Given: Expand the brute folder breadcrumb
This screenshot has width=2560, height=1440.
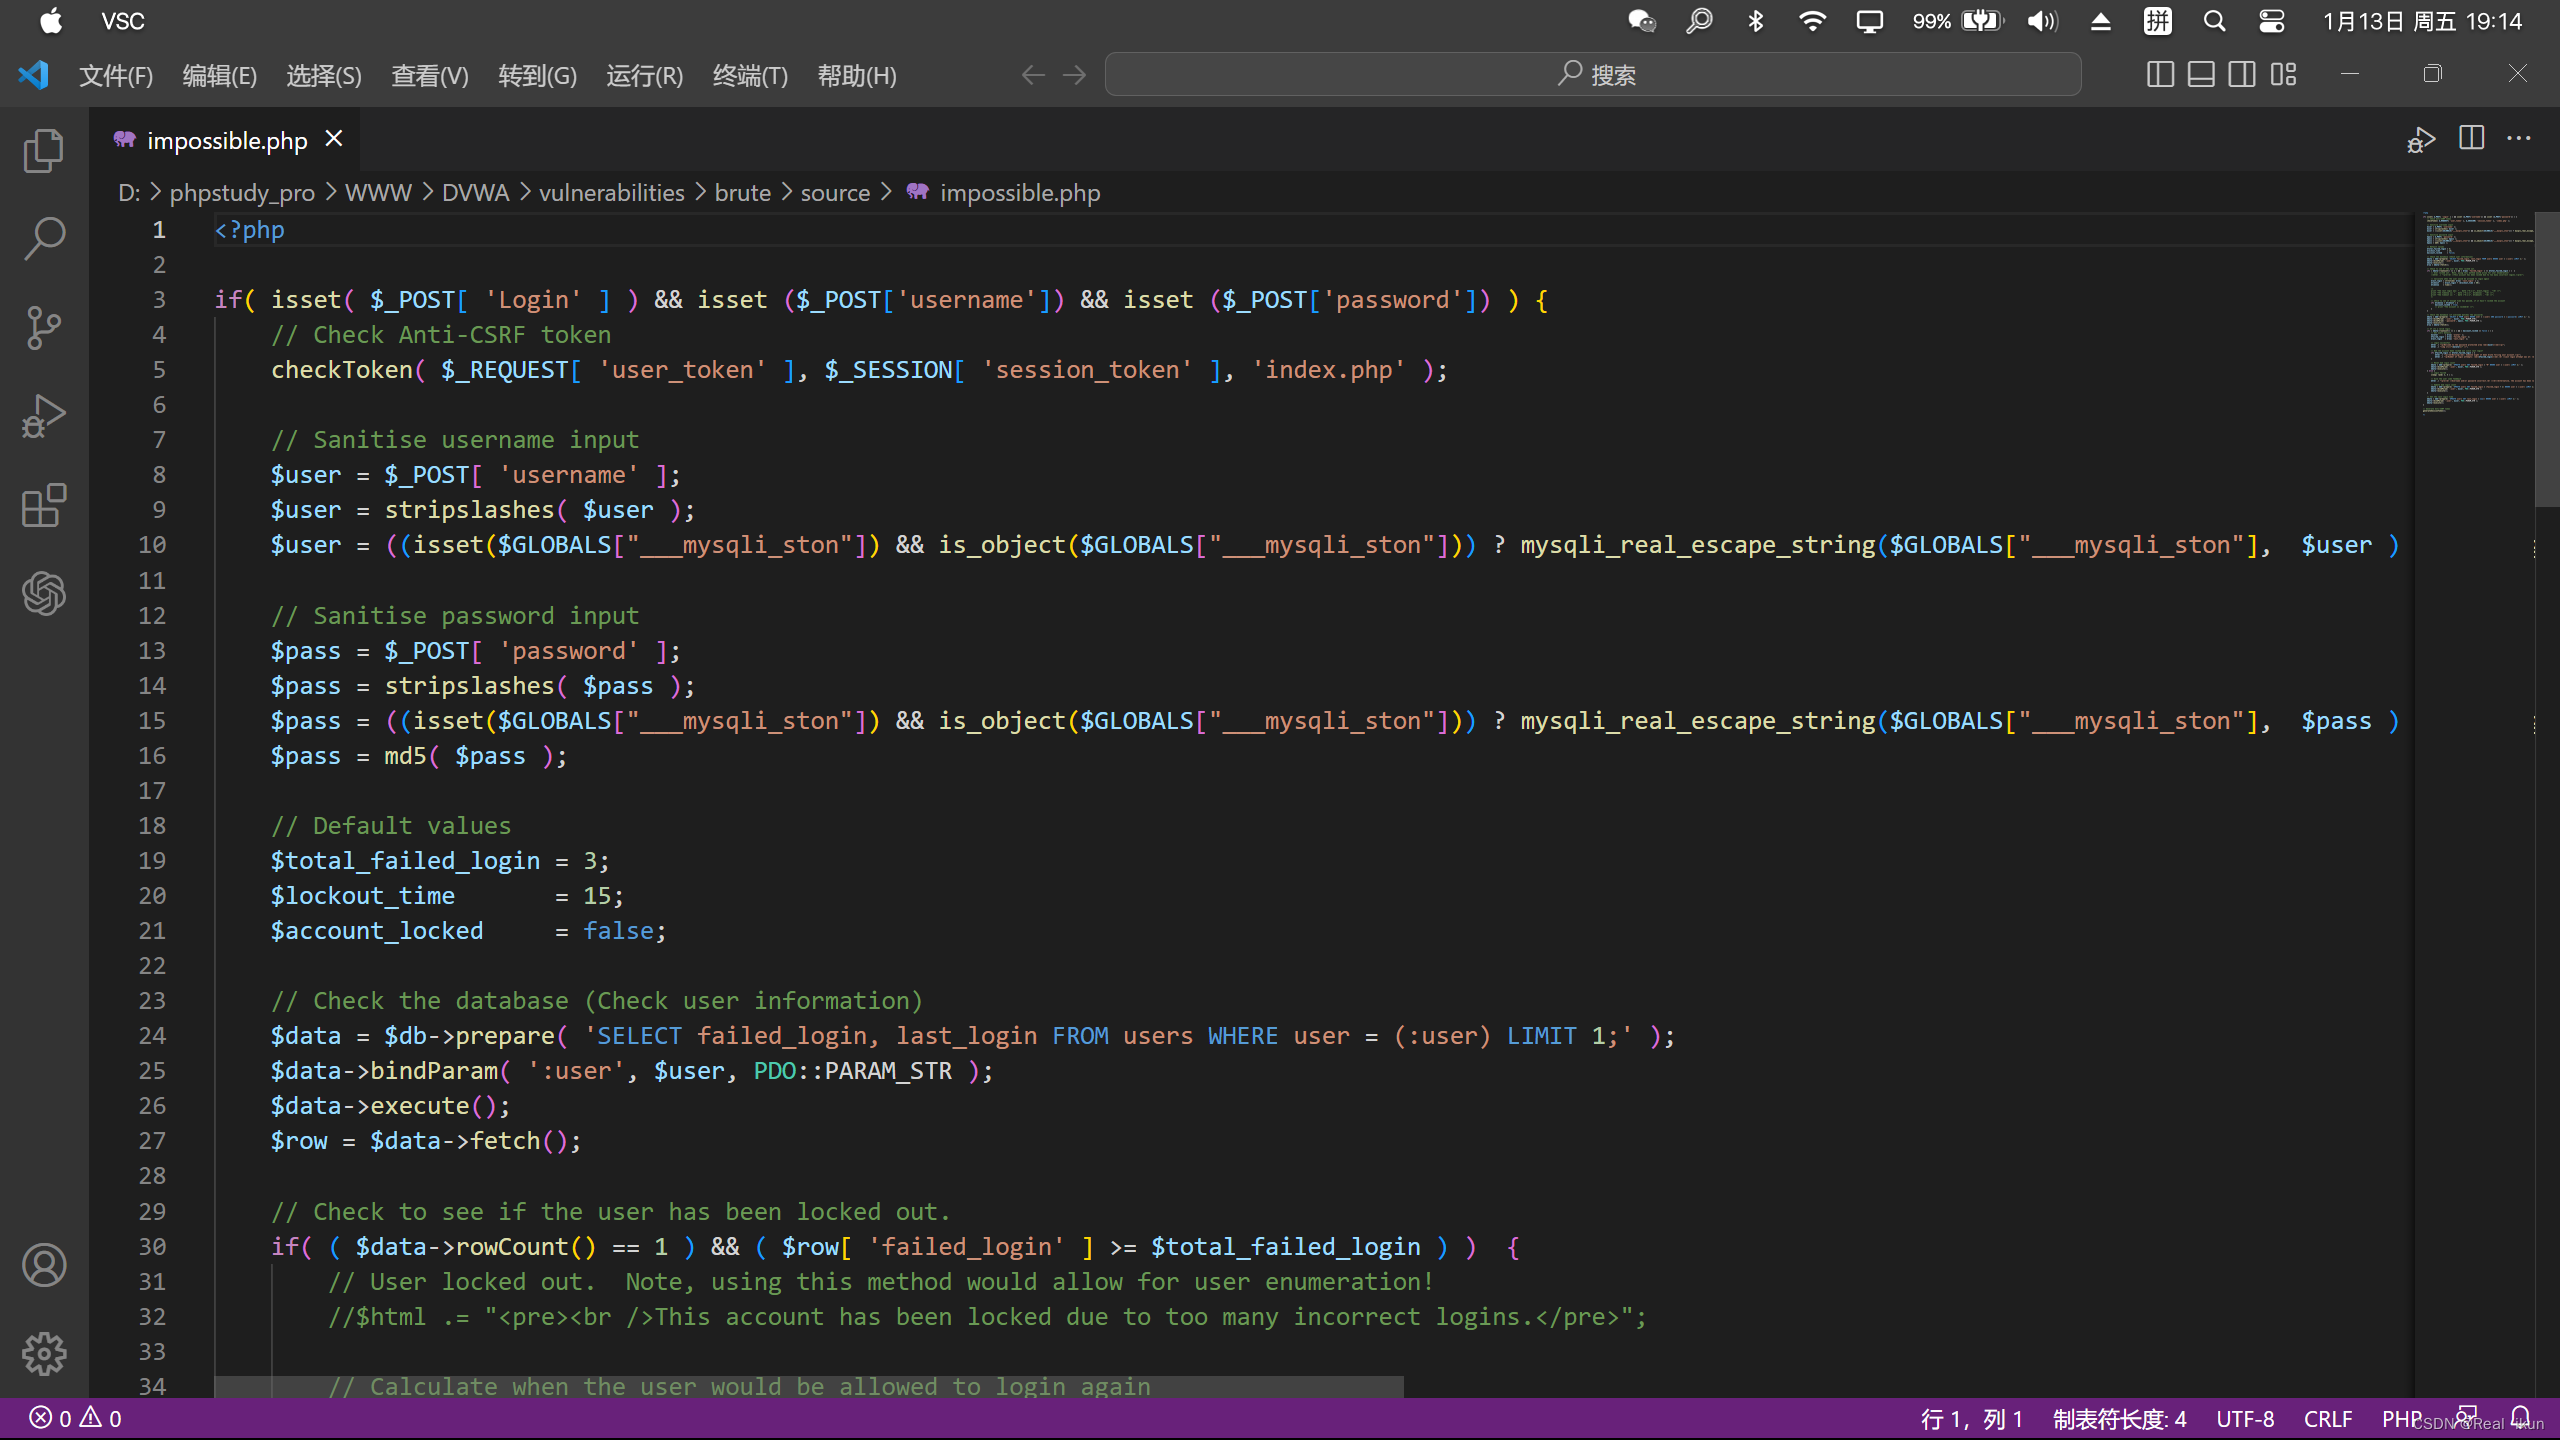Looking at the screenshot, I should (x=742, y=193).
